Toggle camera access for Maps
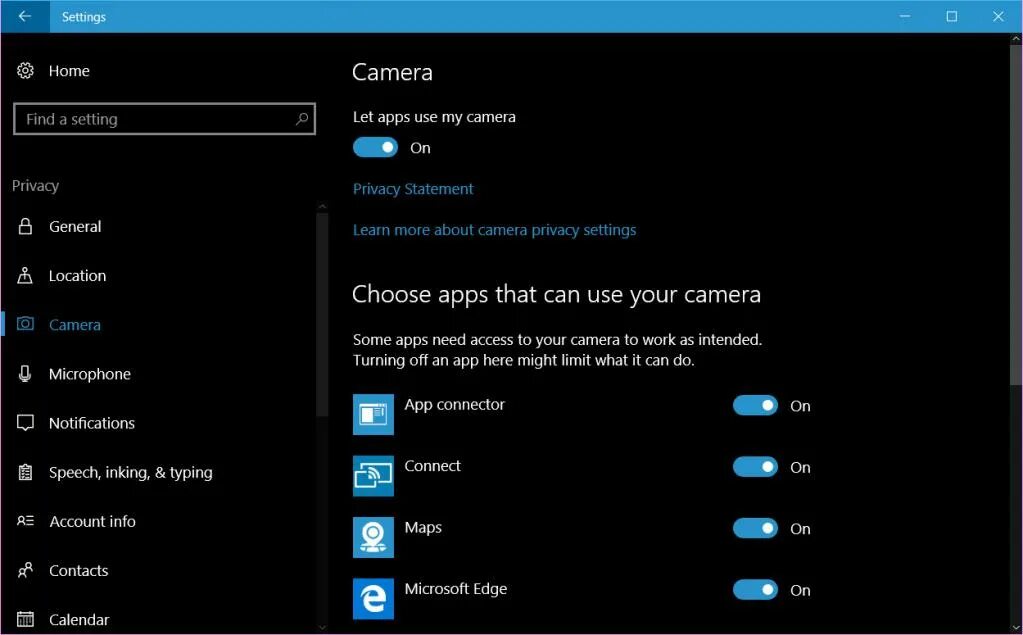 755,529
